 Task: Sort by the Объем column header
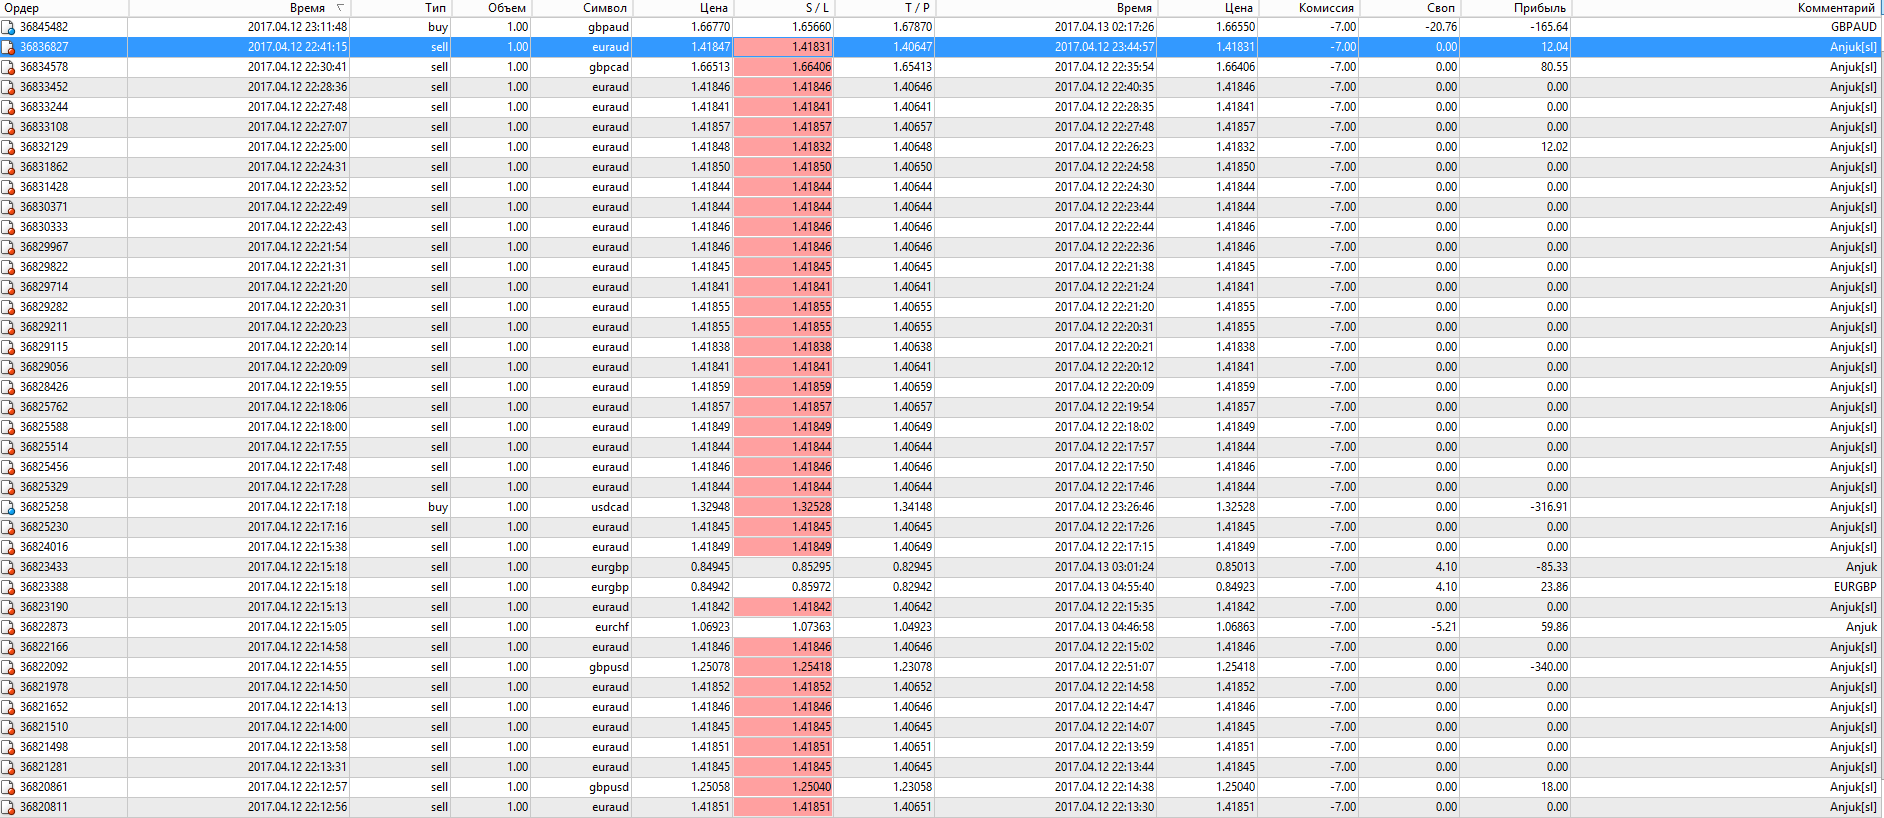pos(490,8)
